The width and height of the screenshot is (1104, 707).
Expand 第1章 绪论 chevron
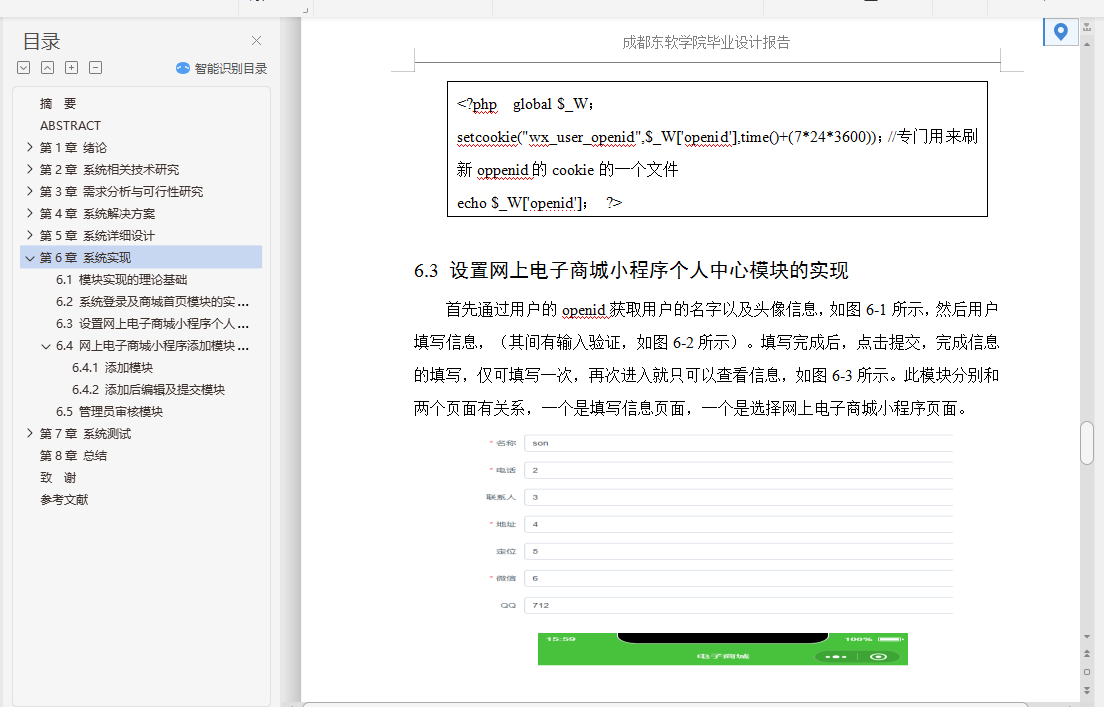pos(30,147)
